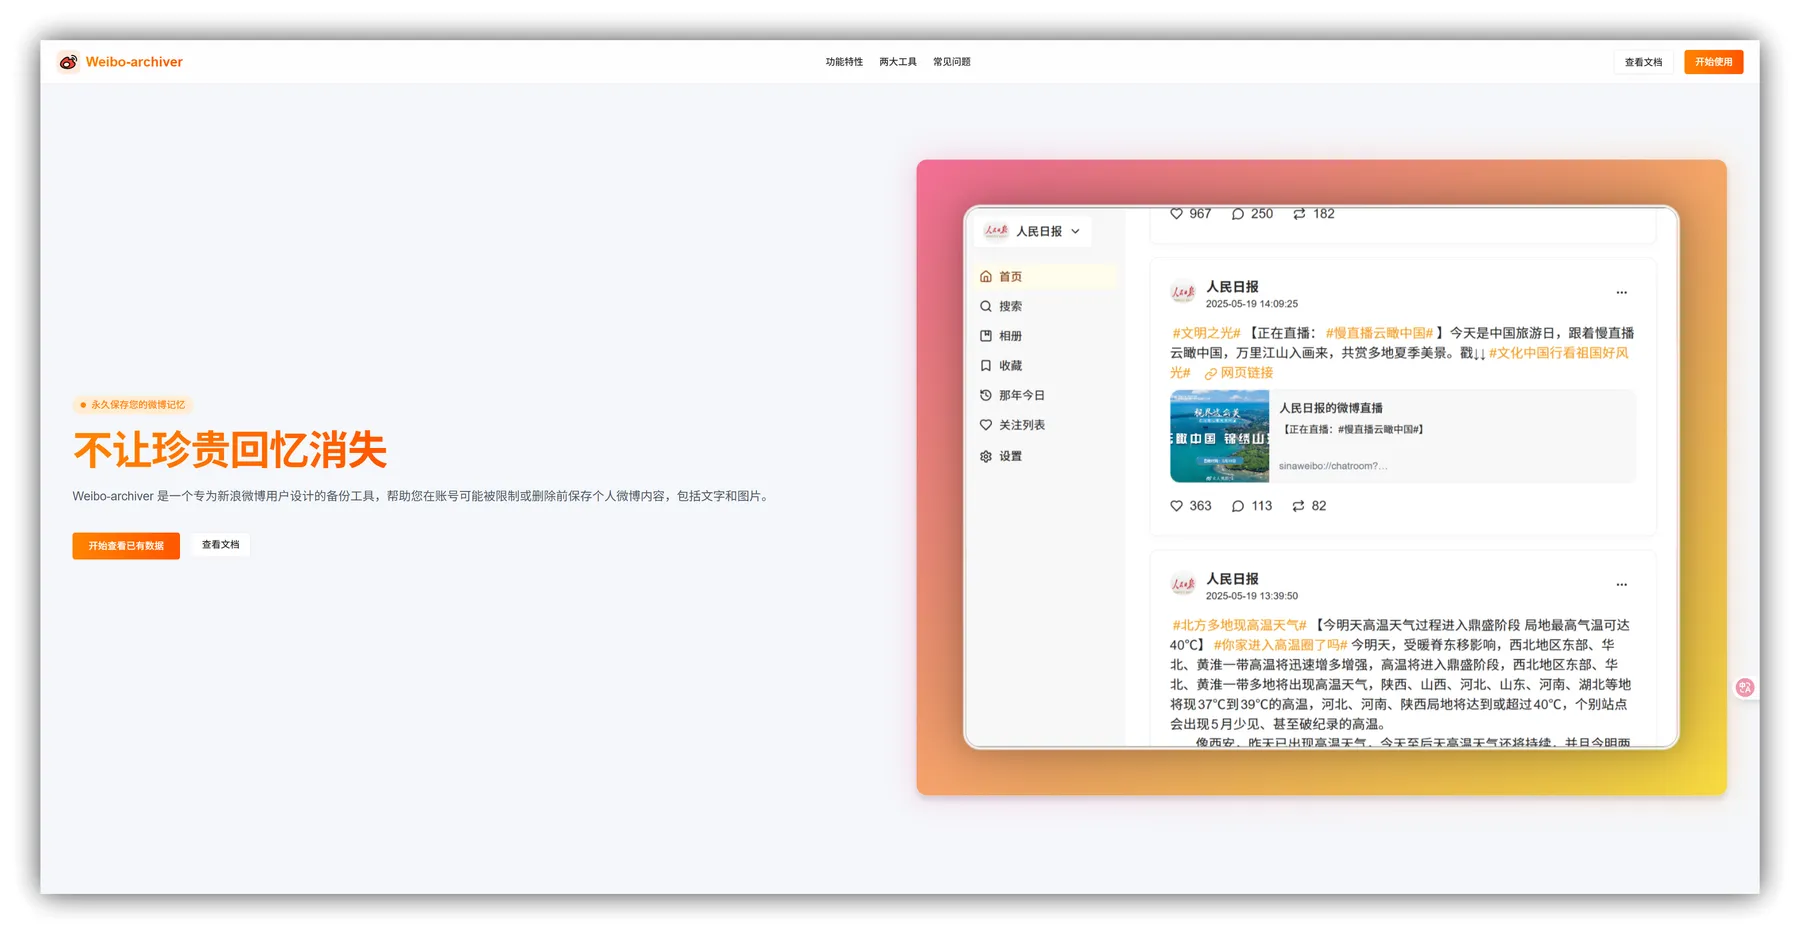Screen dimensions: 1800x934
Task: Open the 相册 album section
Action: pyautogui.click(x=1010, y=336)
